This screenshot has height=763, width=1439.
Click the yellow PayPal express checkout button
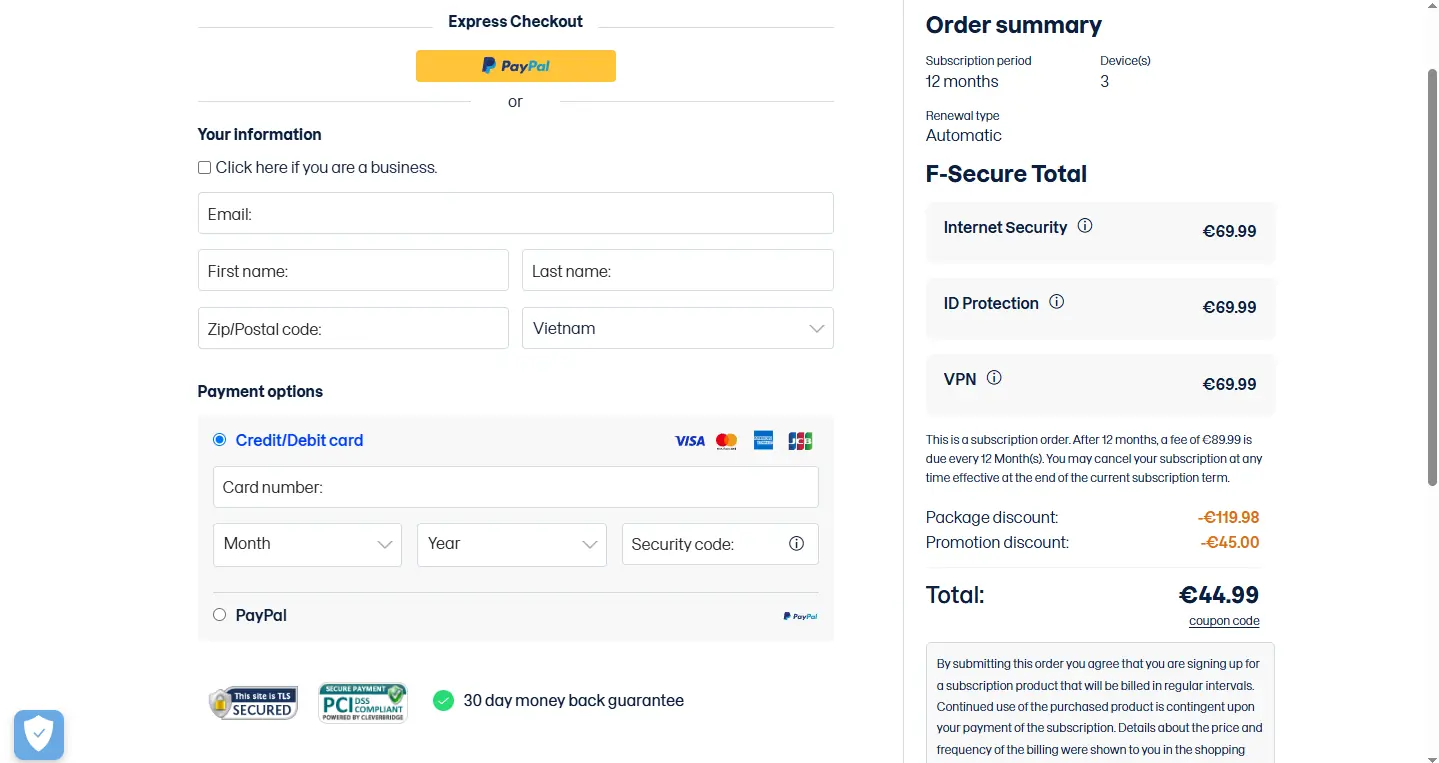tap(516, 66)
